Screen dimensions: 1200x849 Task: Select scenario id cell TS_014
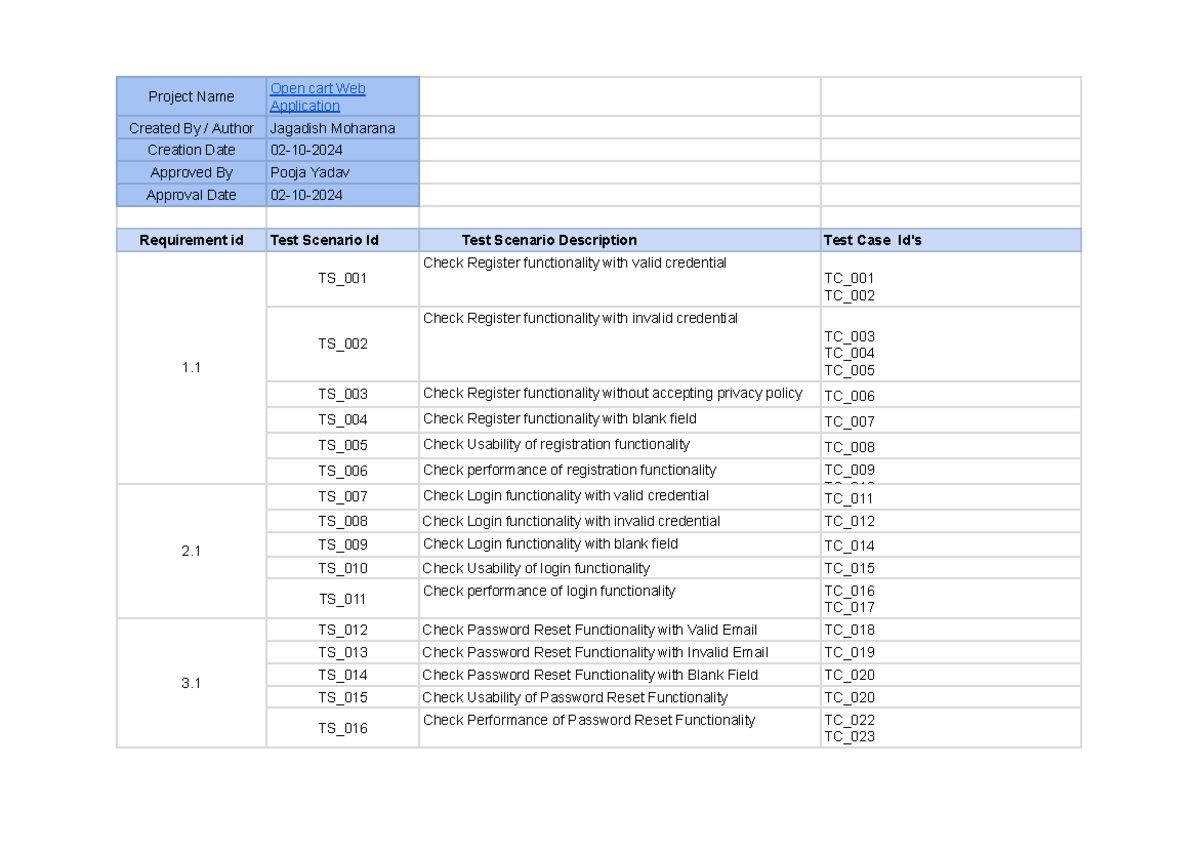pos(342,675)
